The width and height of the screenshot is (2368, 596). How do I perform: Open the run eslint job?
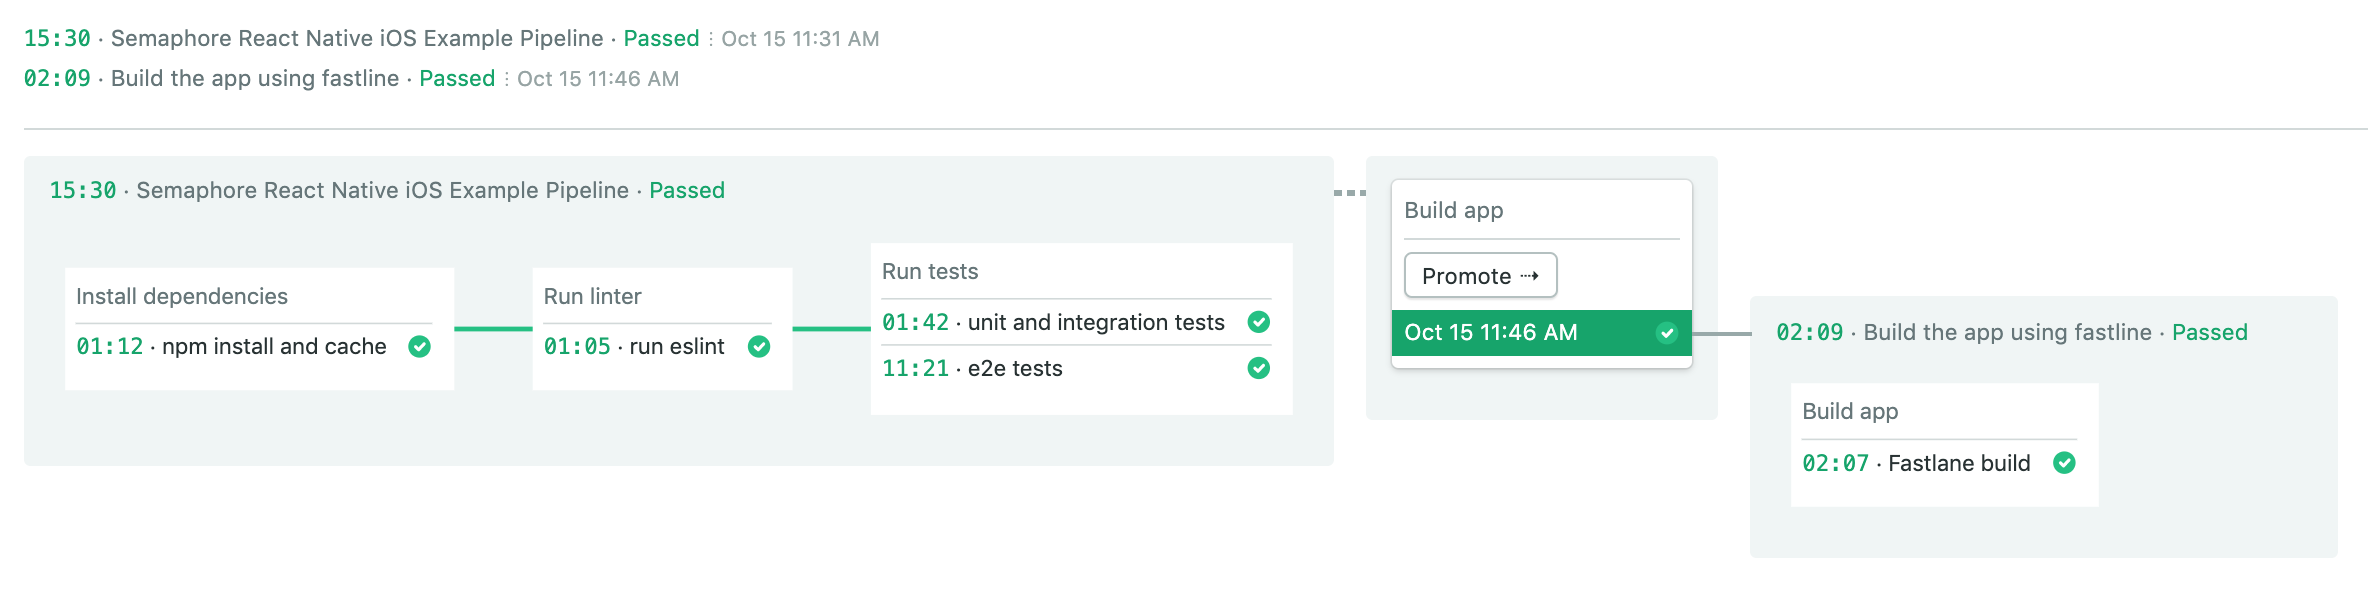[676, 347]
